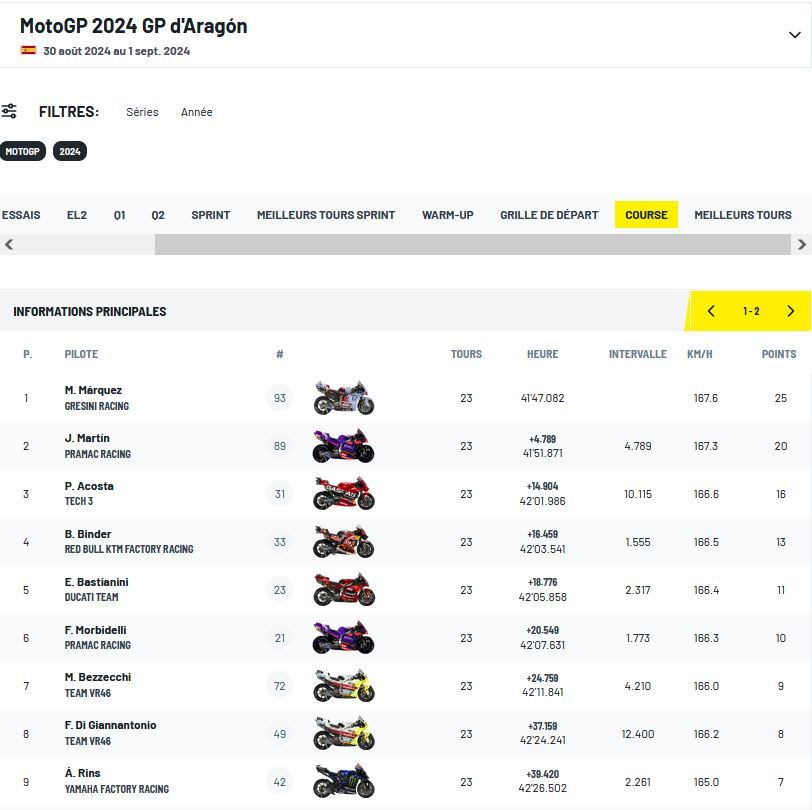Click M. Márquez's Gresini bike image
The height and width of the screenshot is (810, 812).
click(x=343, y=398)
